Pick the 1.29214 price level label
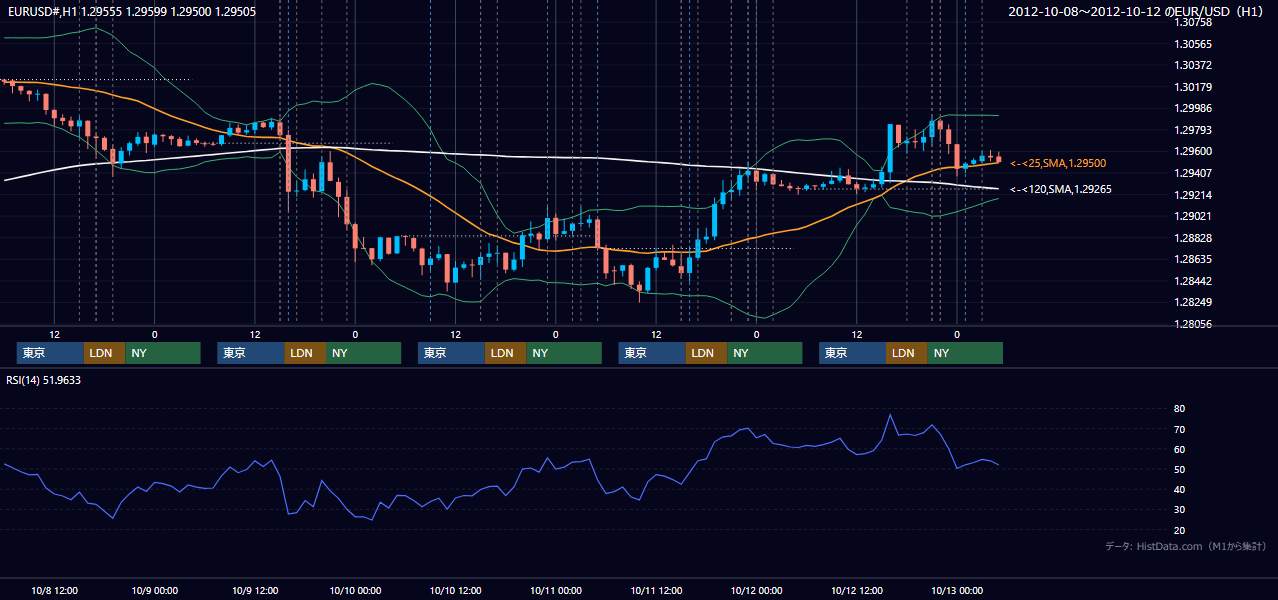Screen dimensions: 1278x600 tap(1193, 195)
